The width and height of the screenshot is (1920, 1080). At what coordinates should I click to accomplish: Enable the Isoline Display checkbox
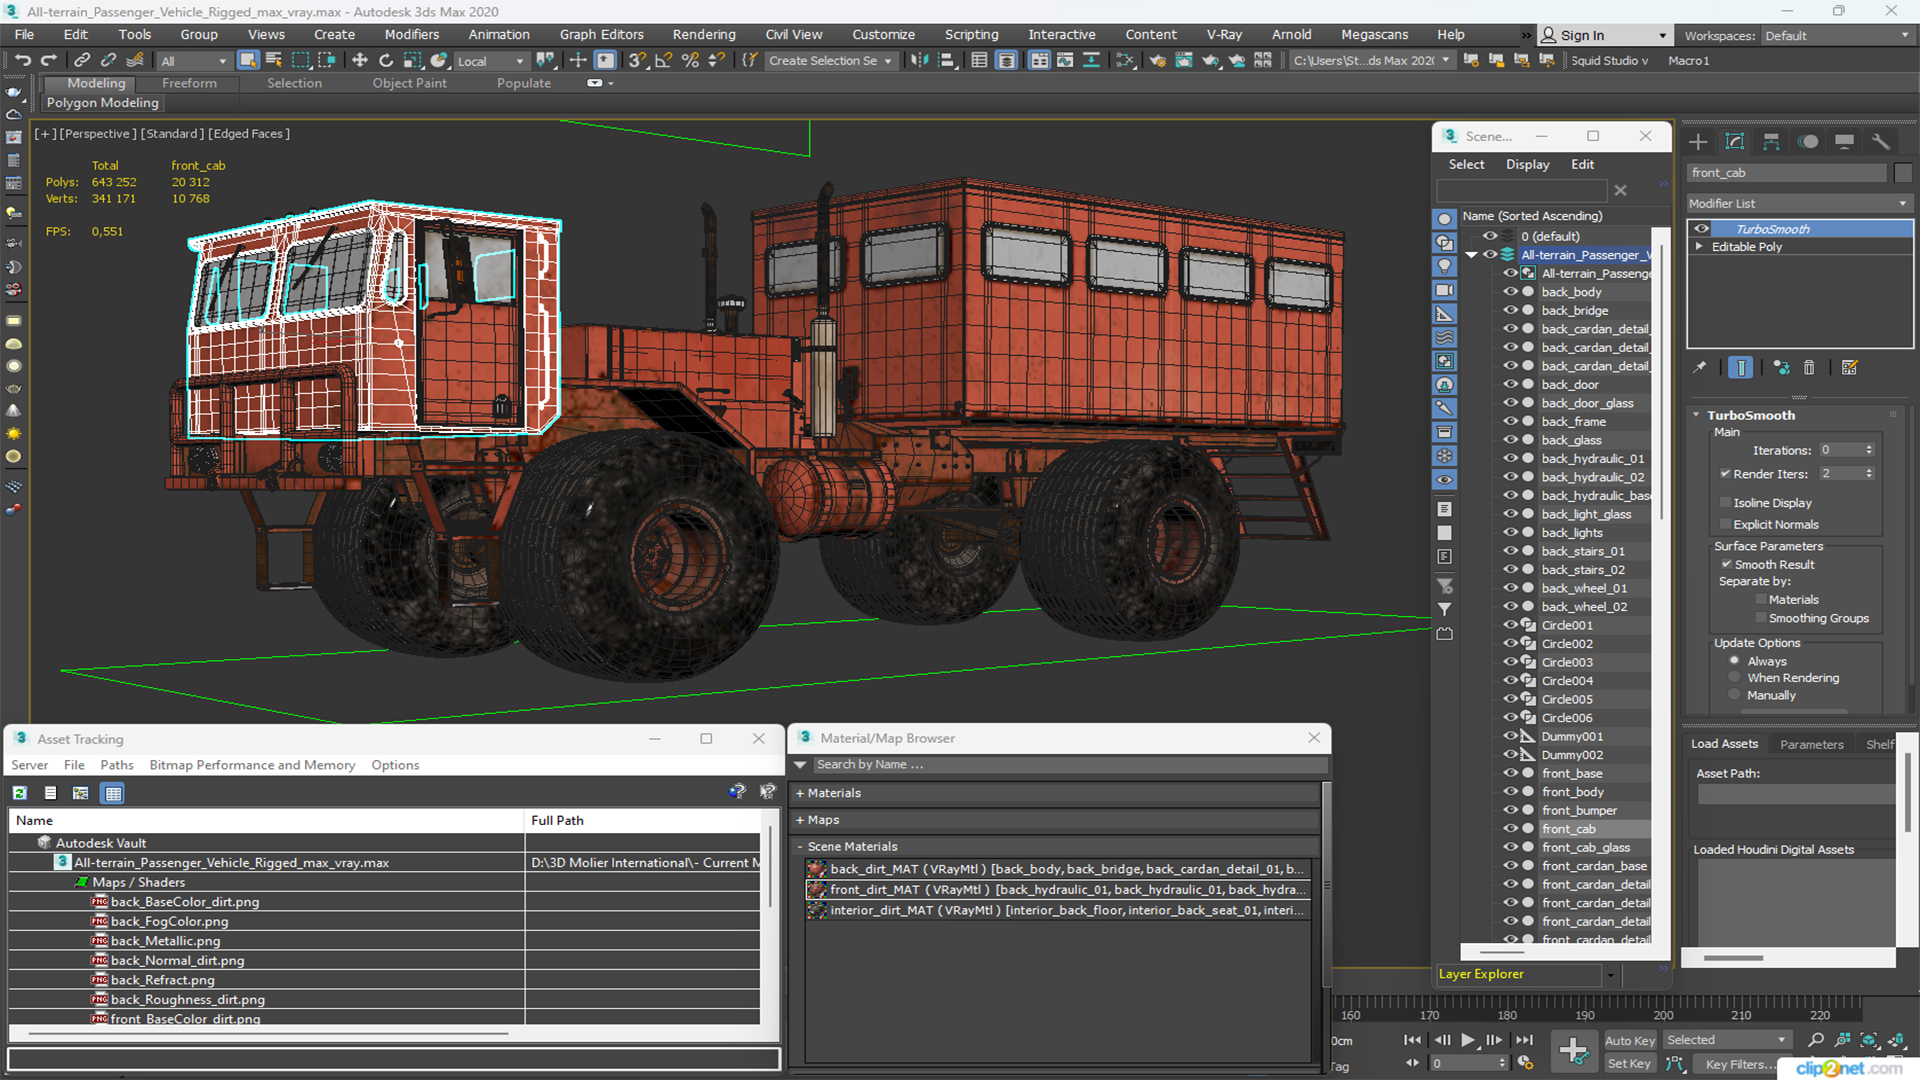point(1725,503)
